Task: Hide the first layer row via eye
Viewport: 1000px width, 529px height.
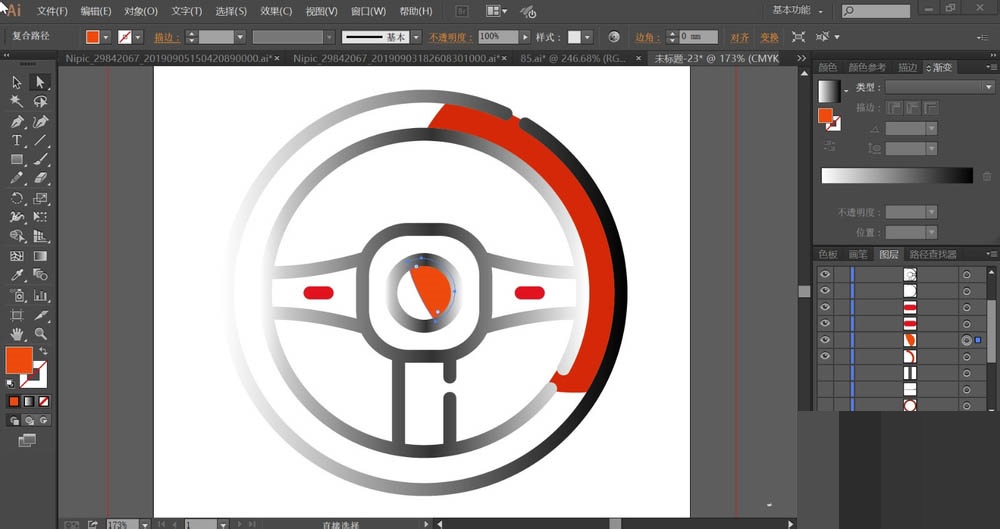Action: tap(825, 274)
